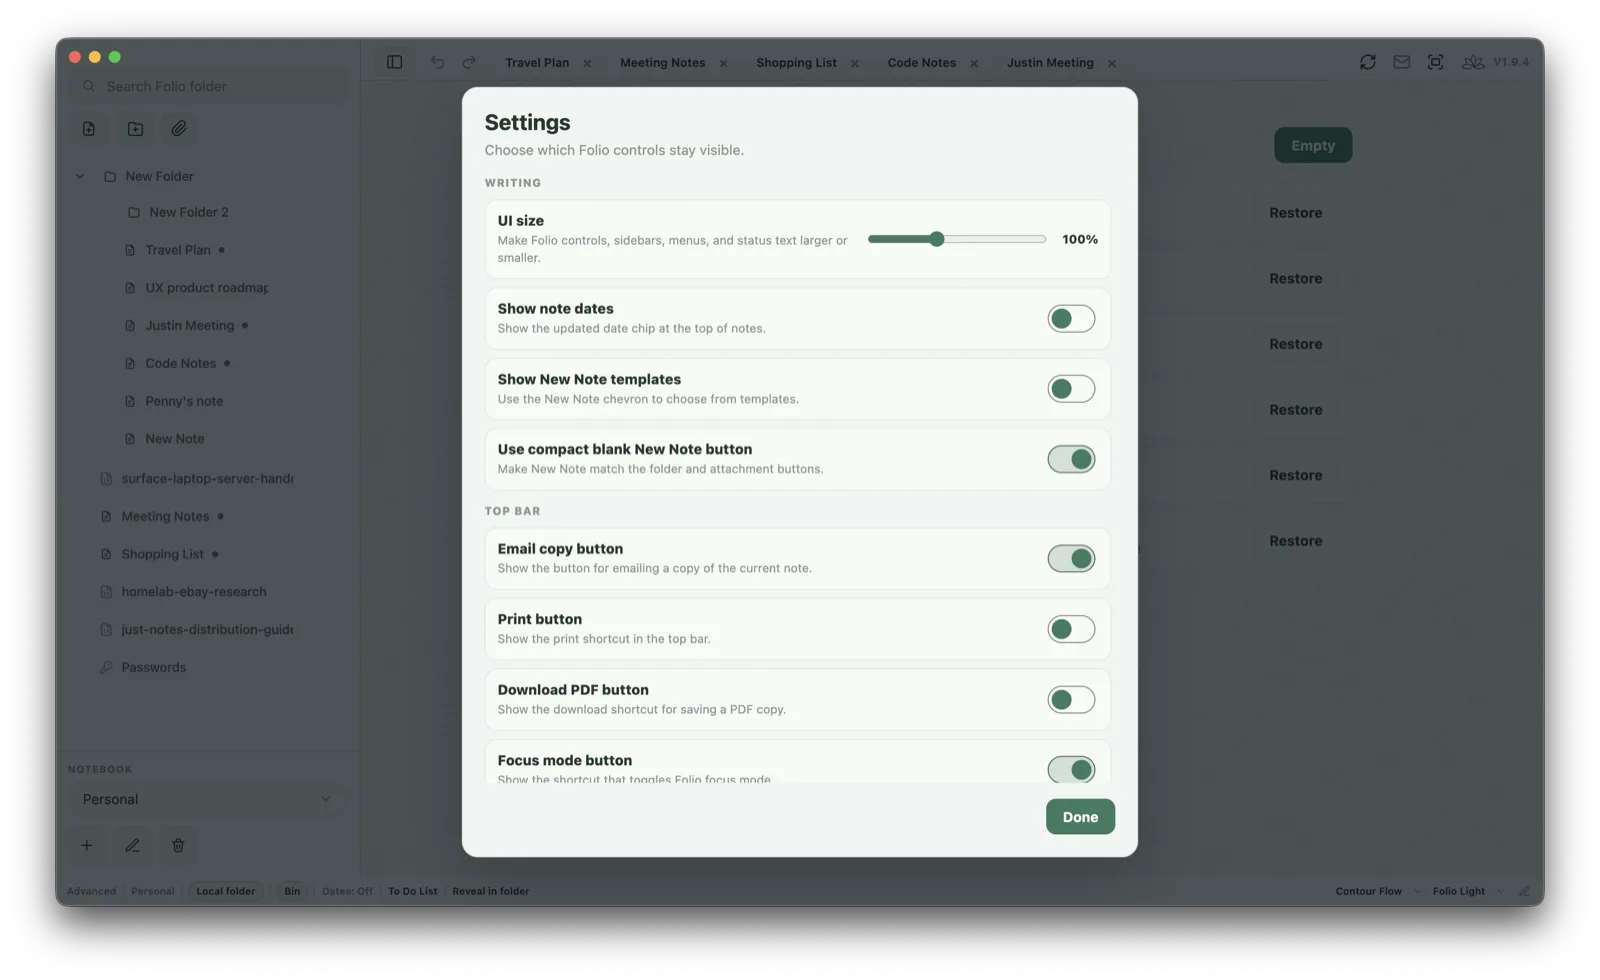Viewport: 1600px width, 980px height.
Task: Click the search magnifier icon
Action: 89,87
